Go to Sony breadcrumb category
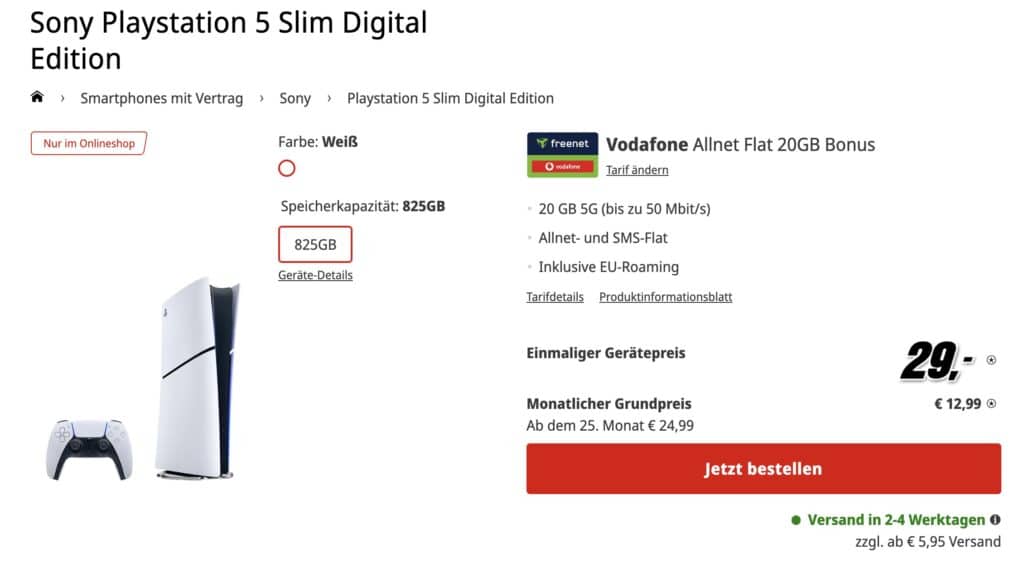This screenshot has height=573, width=1024. point(295,98)
